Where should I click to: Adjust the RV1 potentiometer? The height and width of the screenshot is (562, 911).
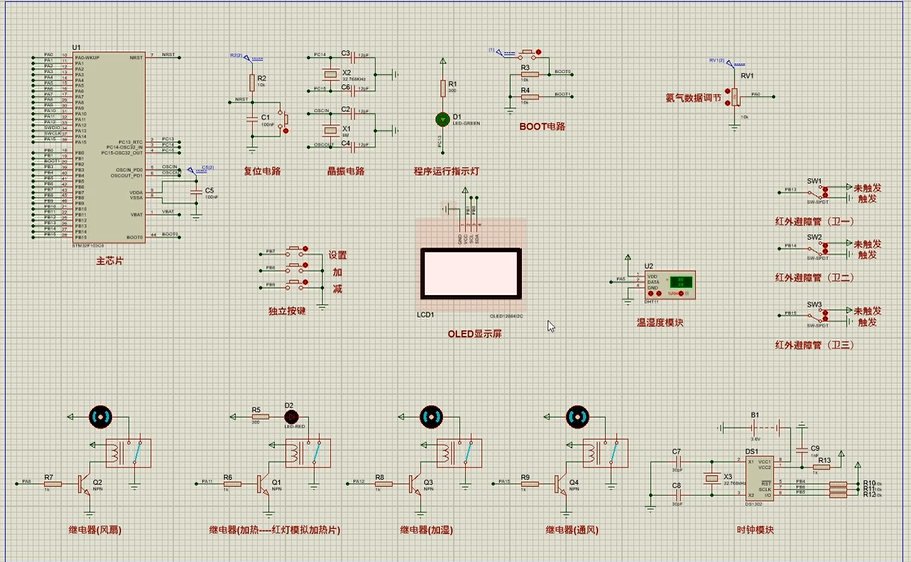pyautogui.click(x=737, y=96)
